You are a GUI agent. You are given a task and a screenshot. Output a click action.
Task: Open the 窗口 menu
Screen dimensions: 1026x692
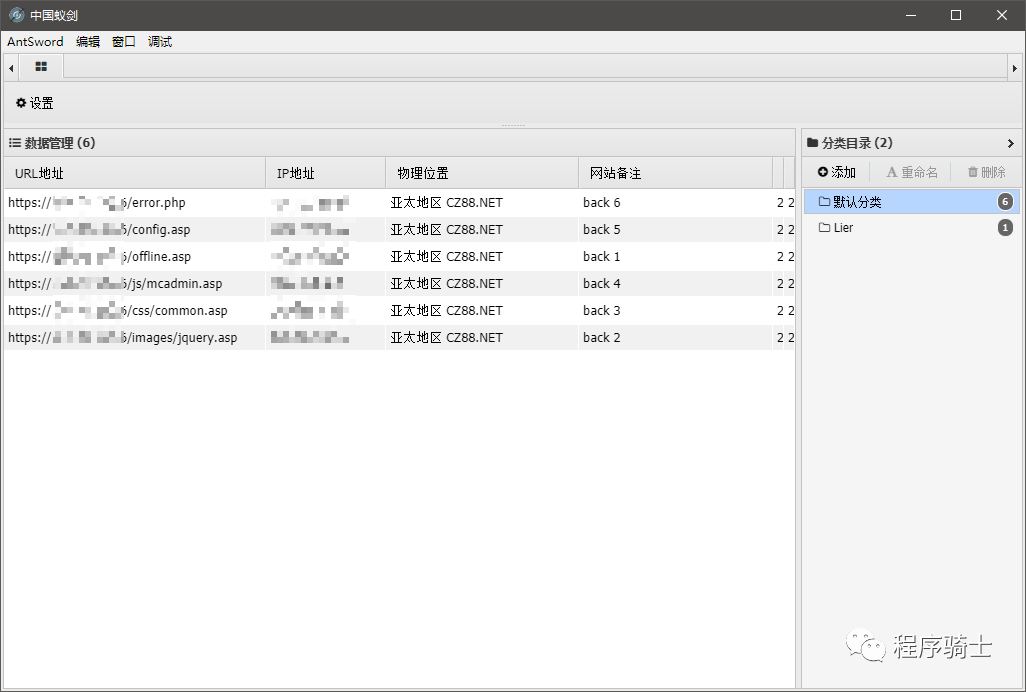point(124,42)
